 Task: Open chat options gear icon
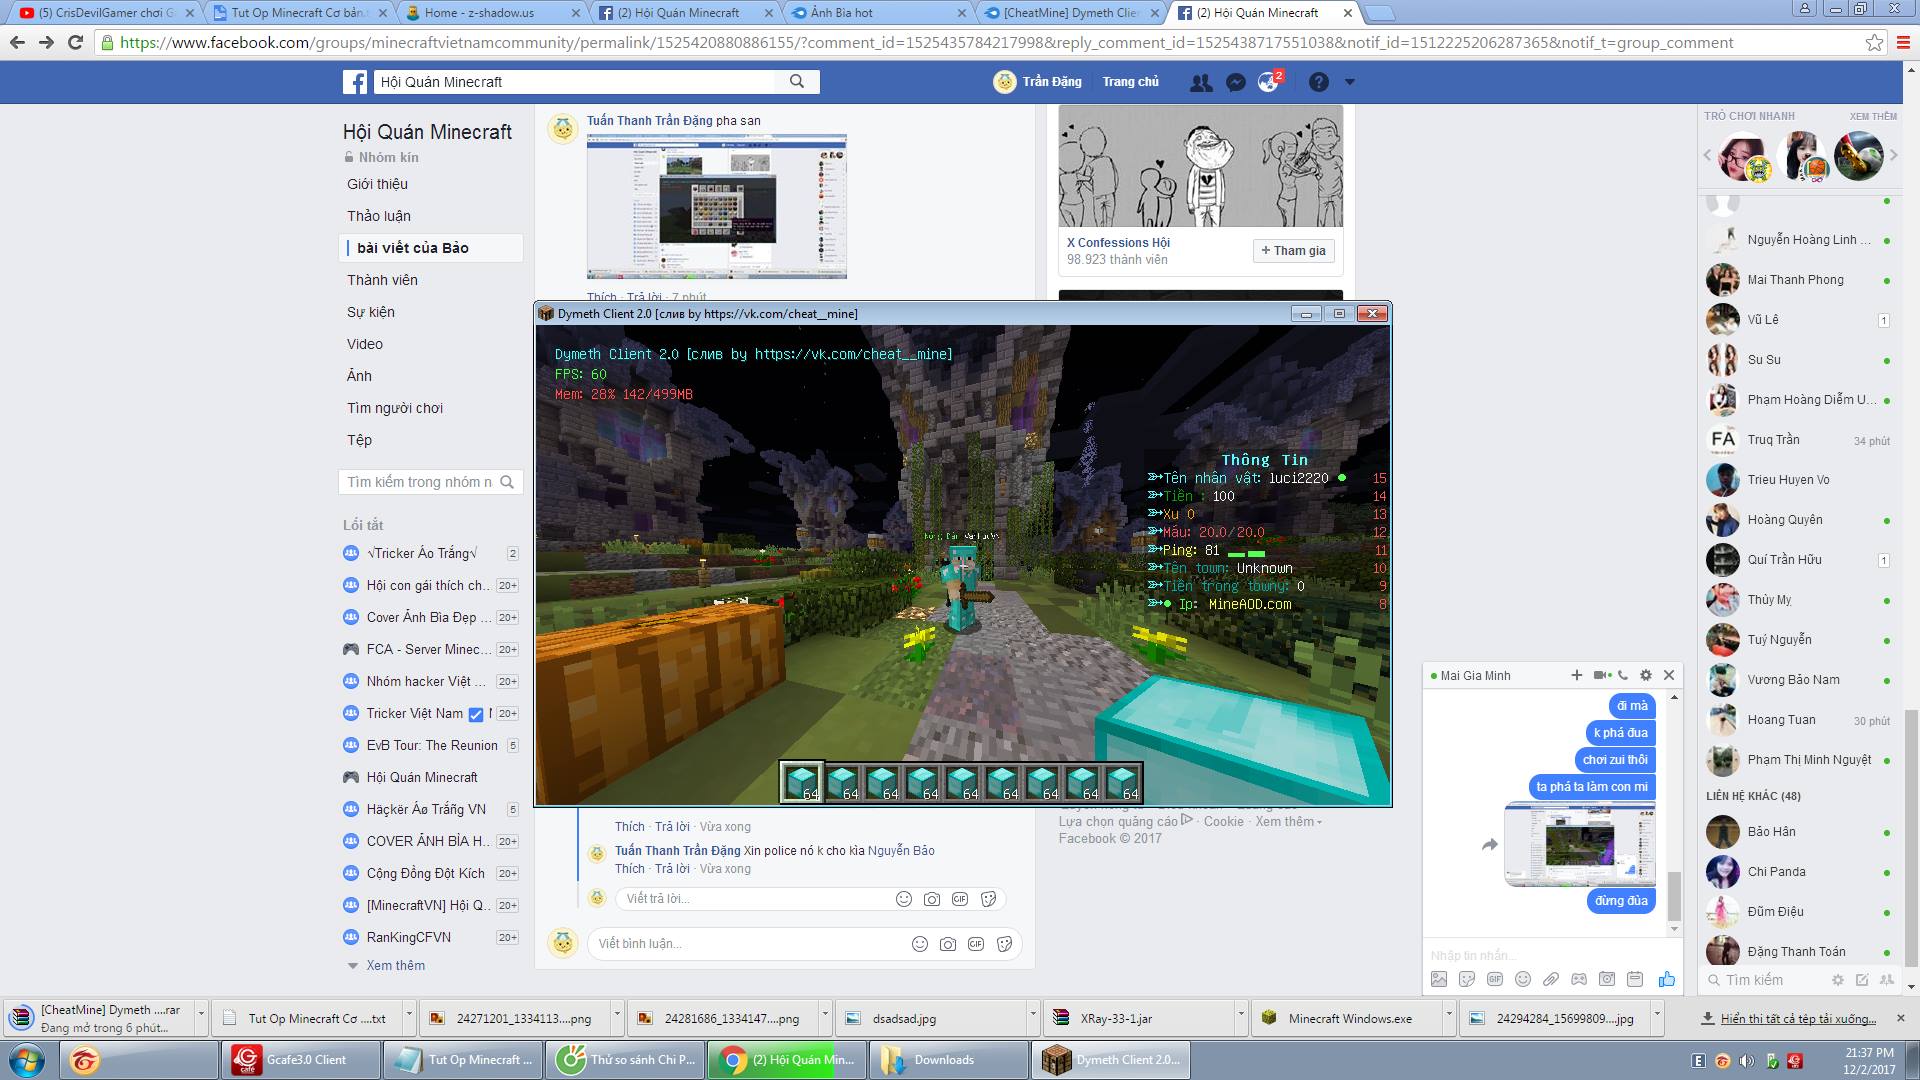pos(1646,676)
